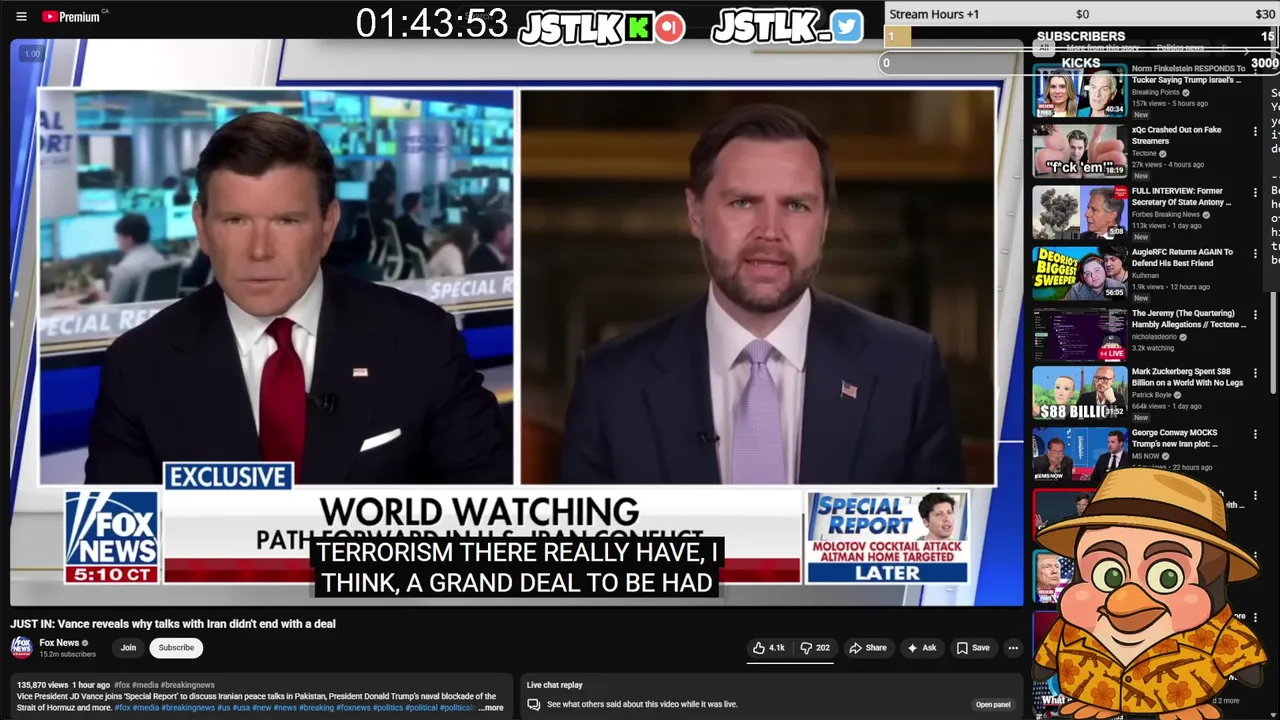The width and height of the screenshot is (1280, 720).
Task: Open the #foxnews hashtag in description
Action: [353, 707]
